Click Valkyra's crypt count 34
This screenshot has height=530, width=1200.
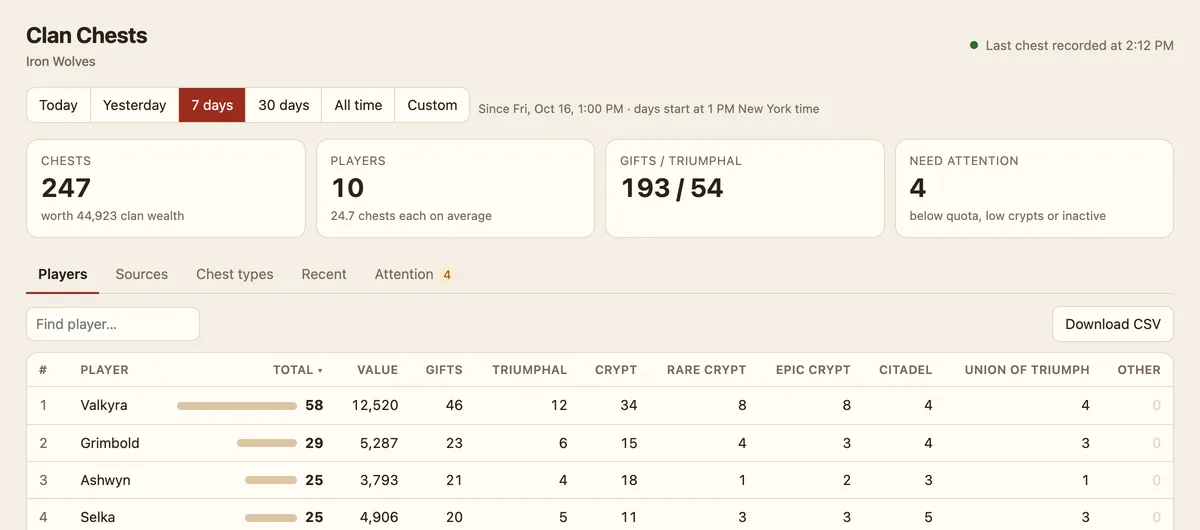tap(629, 406)
